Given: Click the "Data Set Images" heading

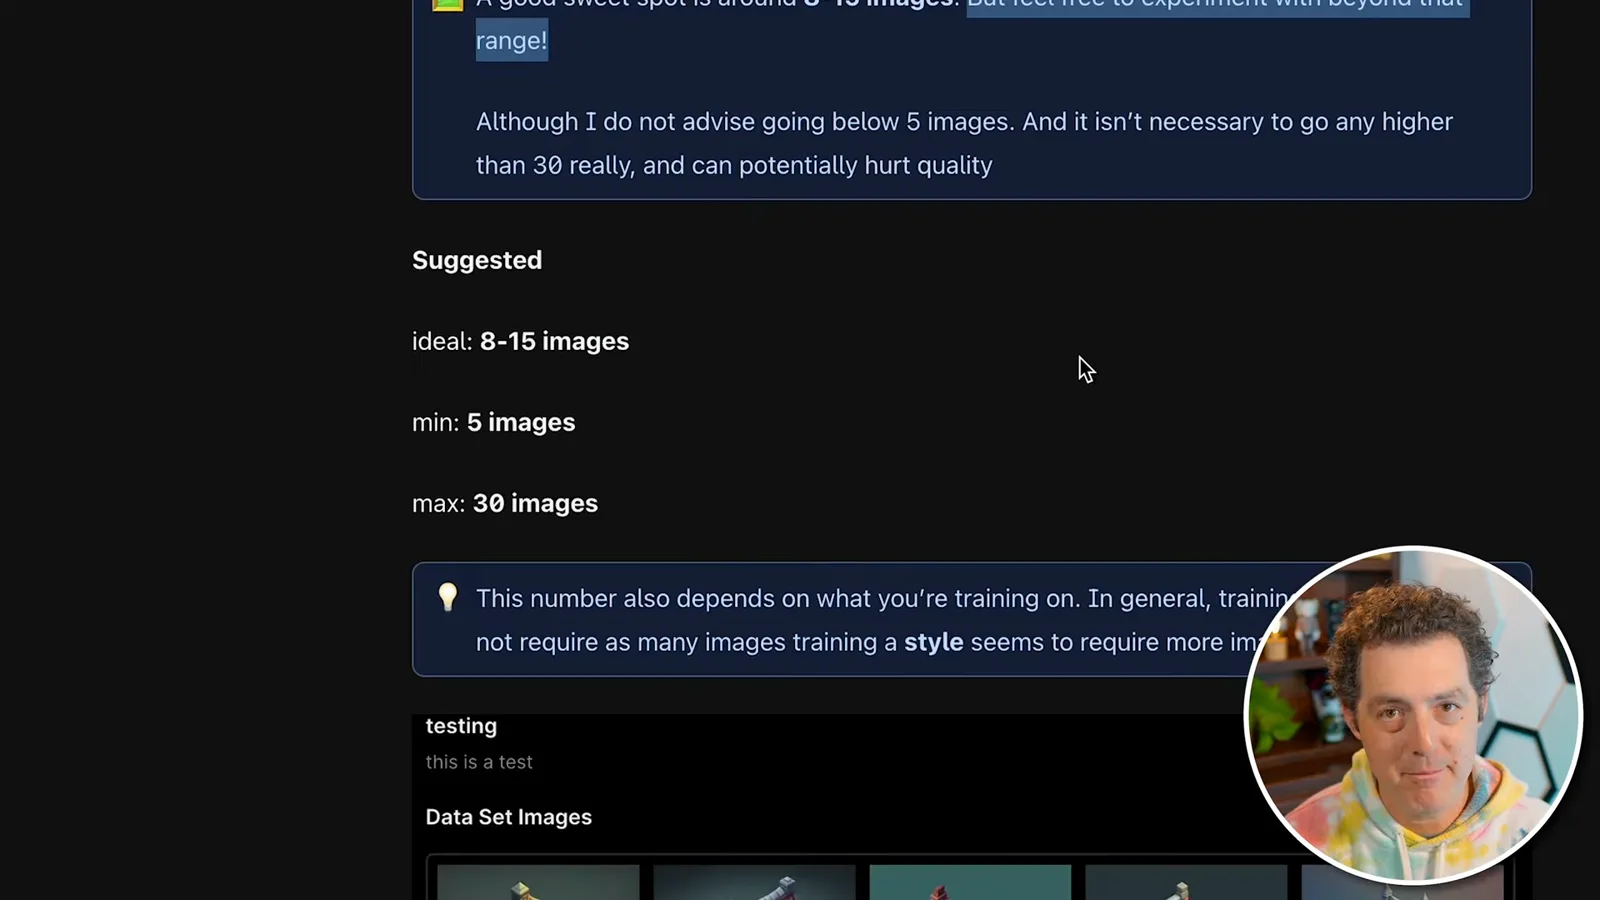Looking at the screenshot, I should (509, 817).
